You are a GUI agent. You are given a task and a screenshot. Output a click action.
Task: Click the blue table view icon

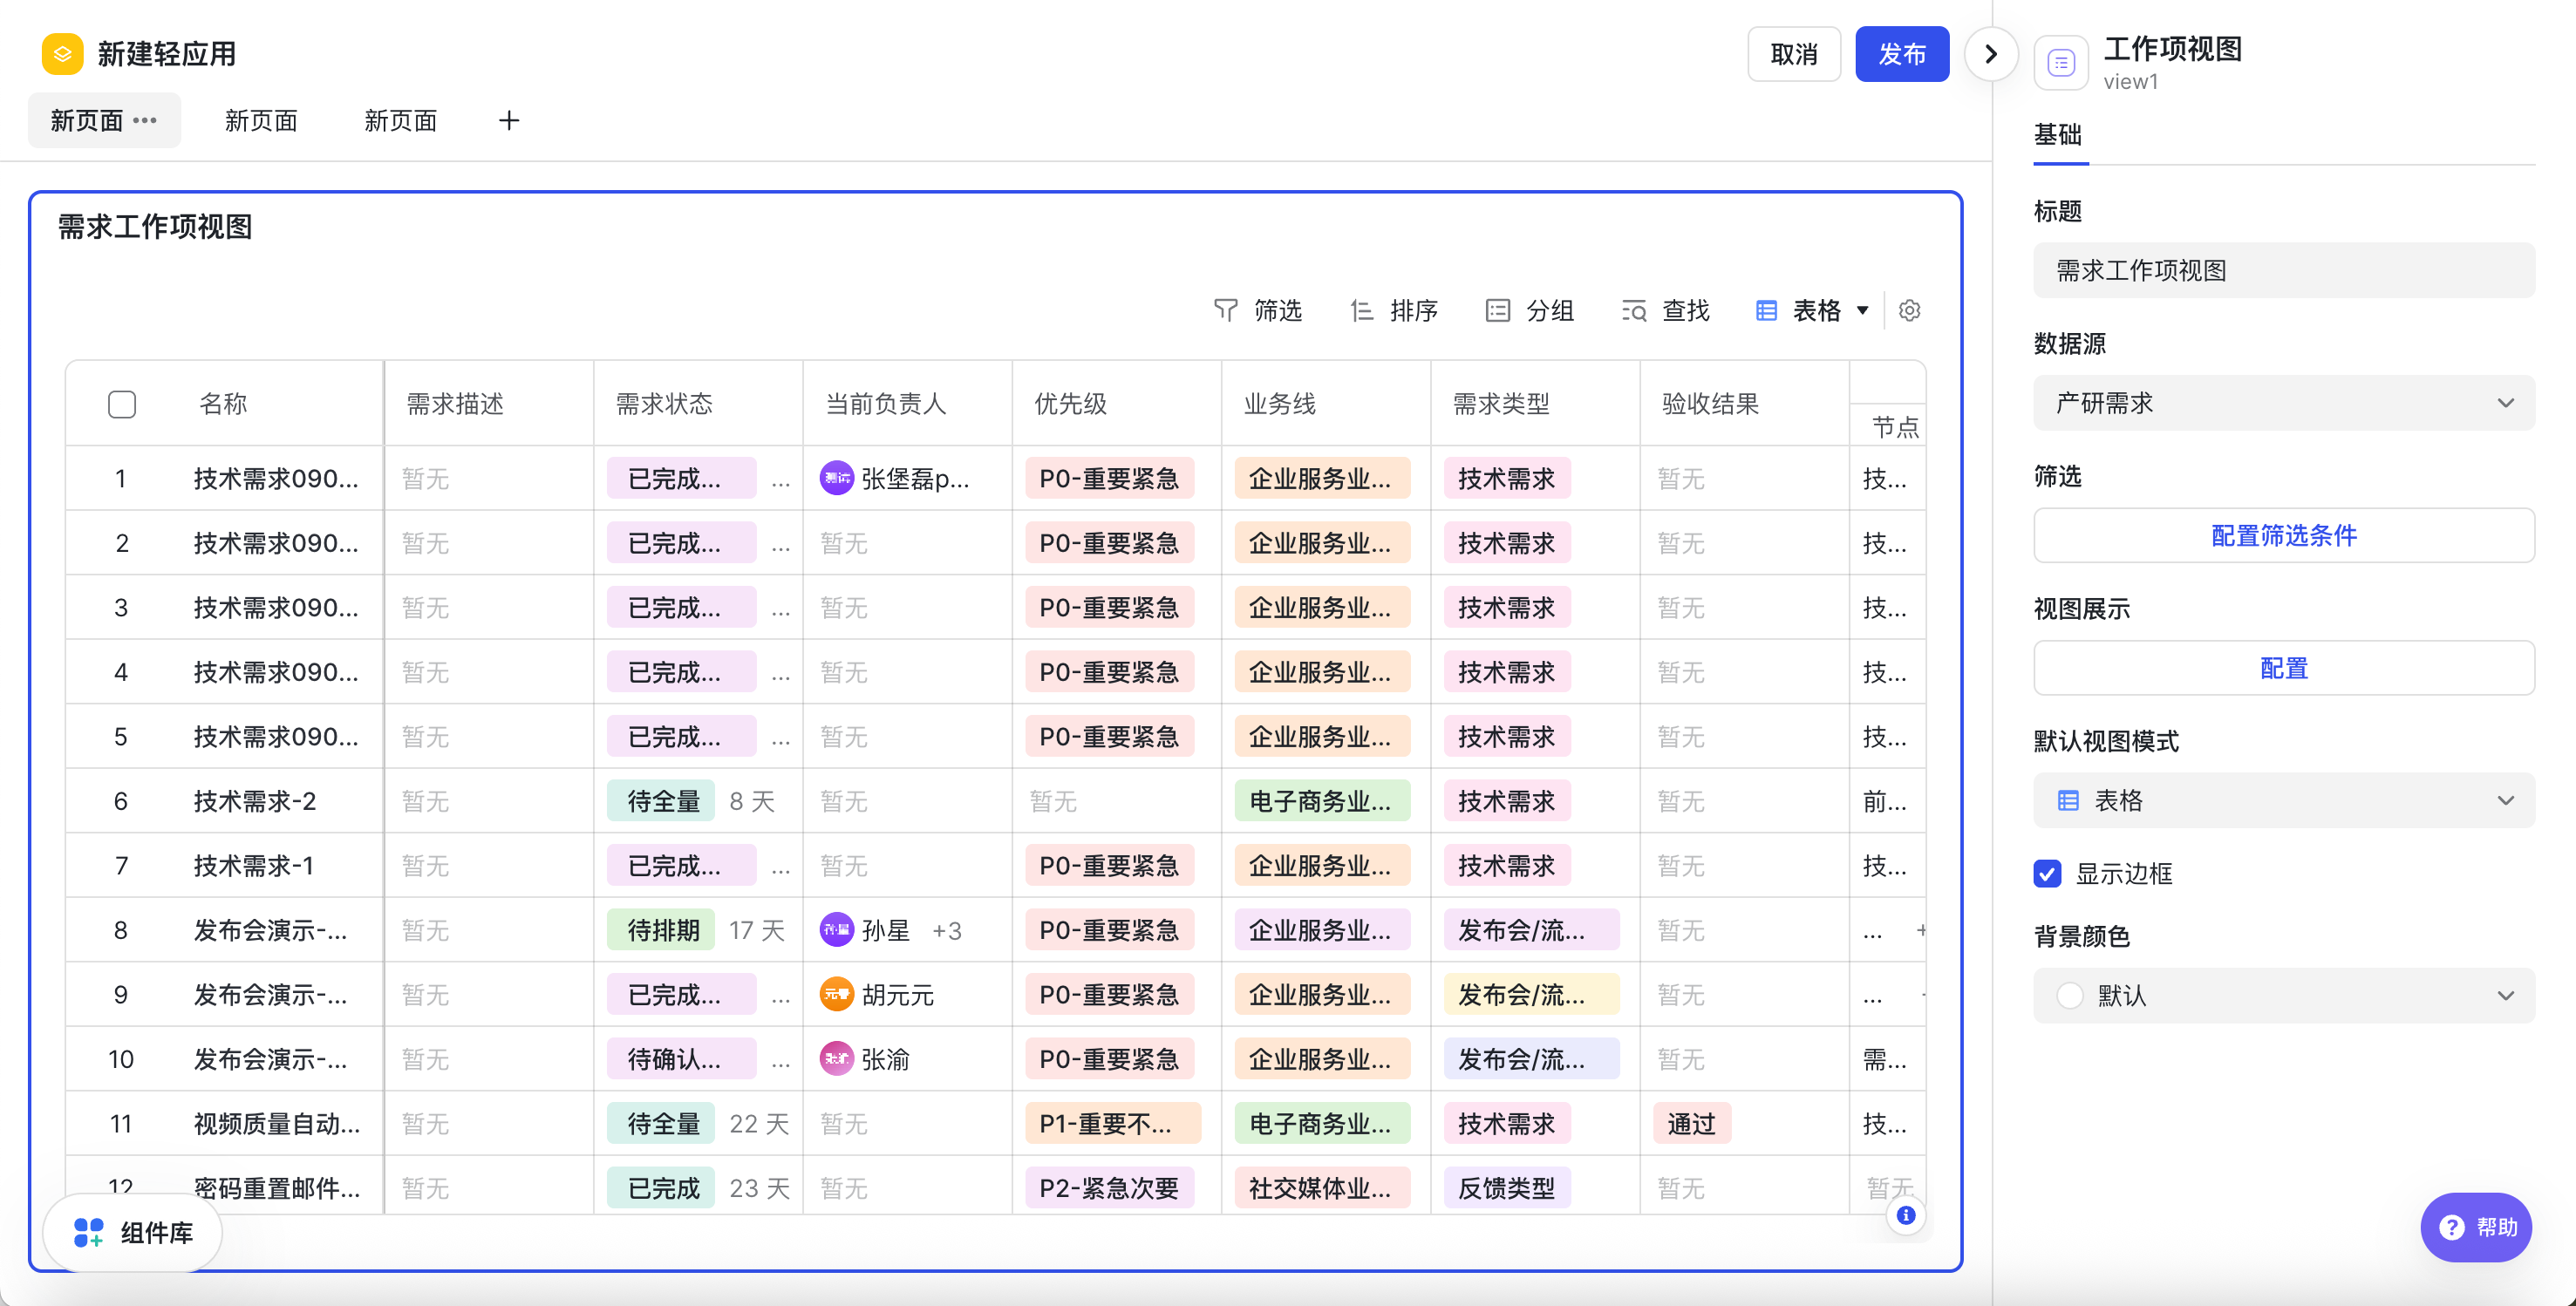coord(1766,311)
